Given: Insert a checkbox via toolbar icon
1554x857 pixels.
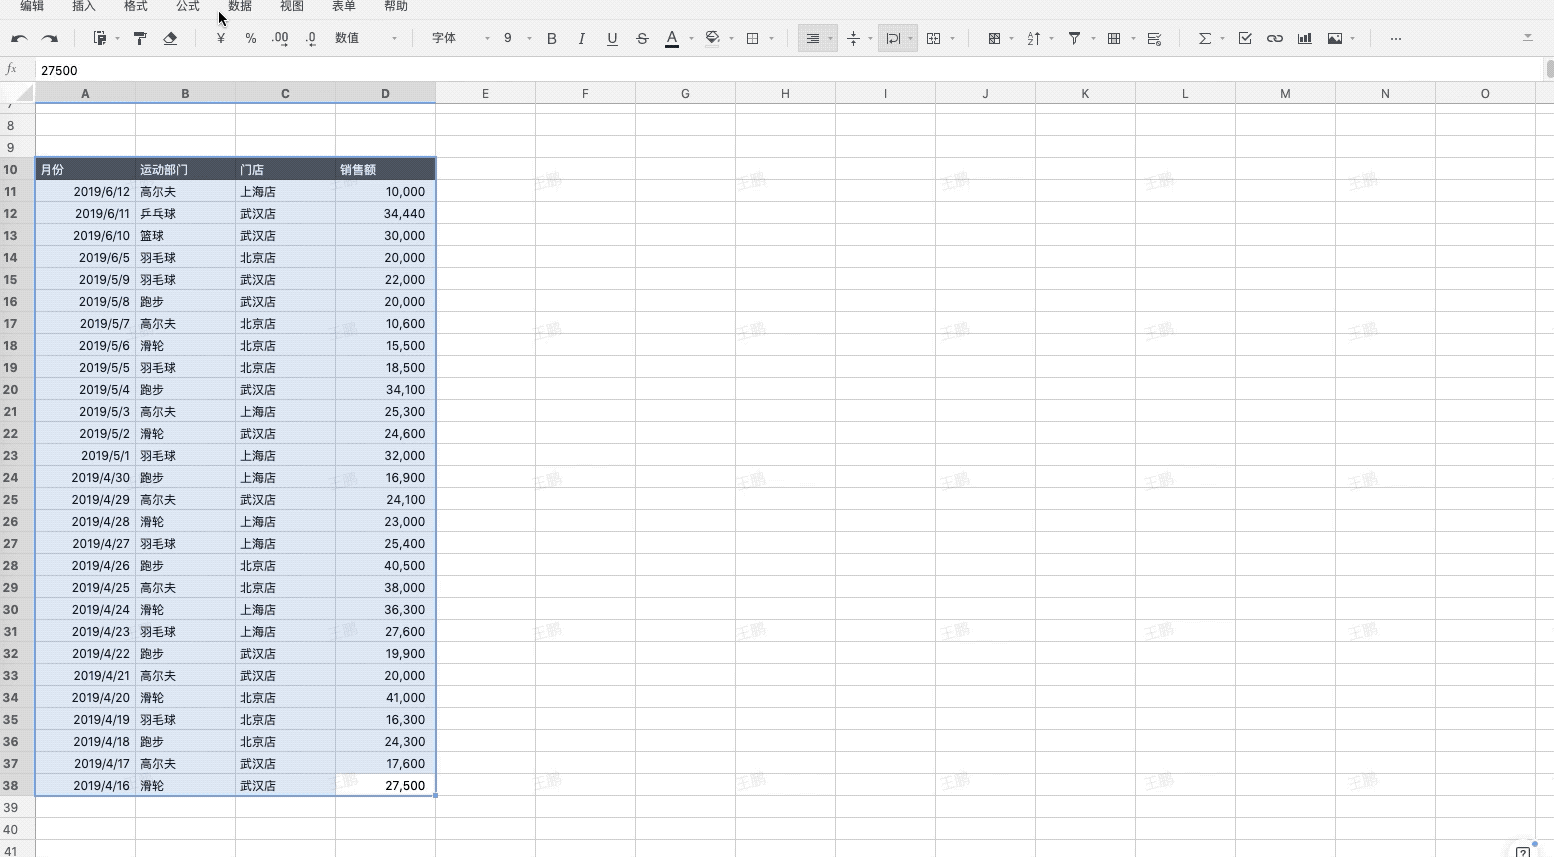Looking at the screenshot, I should [1245, 39].
